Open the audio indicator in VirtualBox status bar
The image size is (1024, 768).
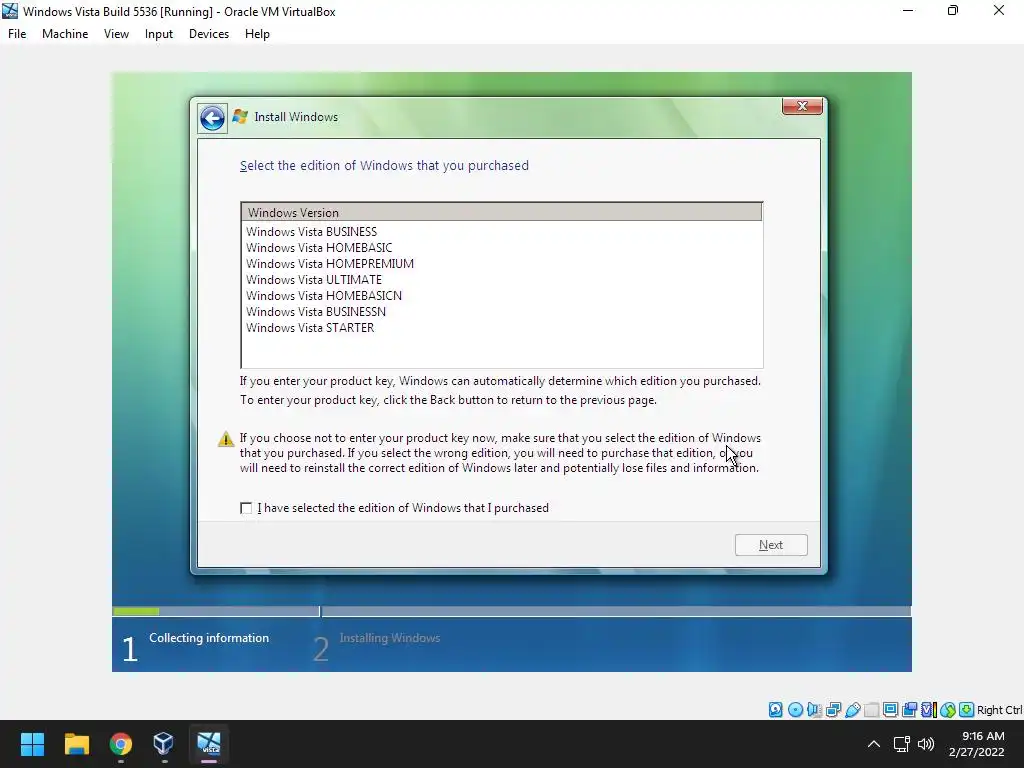click(x=814, y=710)
